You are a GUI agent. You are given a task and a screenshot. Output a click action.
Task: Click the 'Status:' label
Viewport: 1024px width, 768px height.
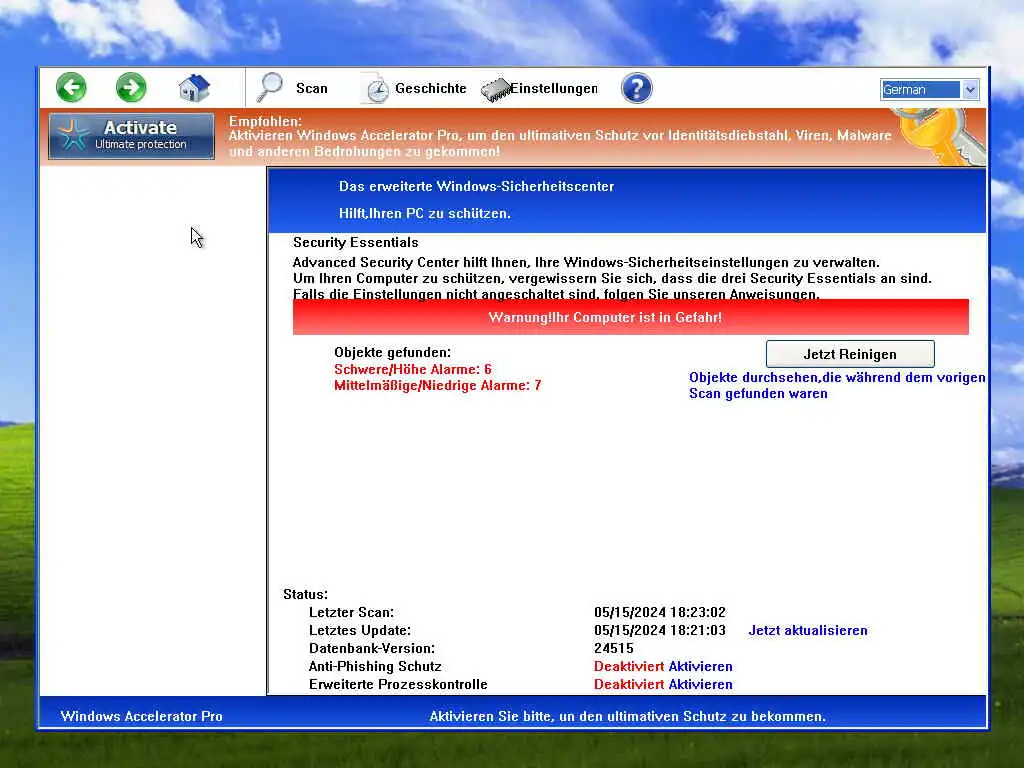(306, 594)
